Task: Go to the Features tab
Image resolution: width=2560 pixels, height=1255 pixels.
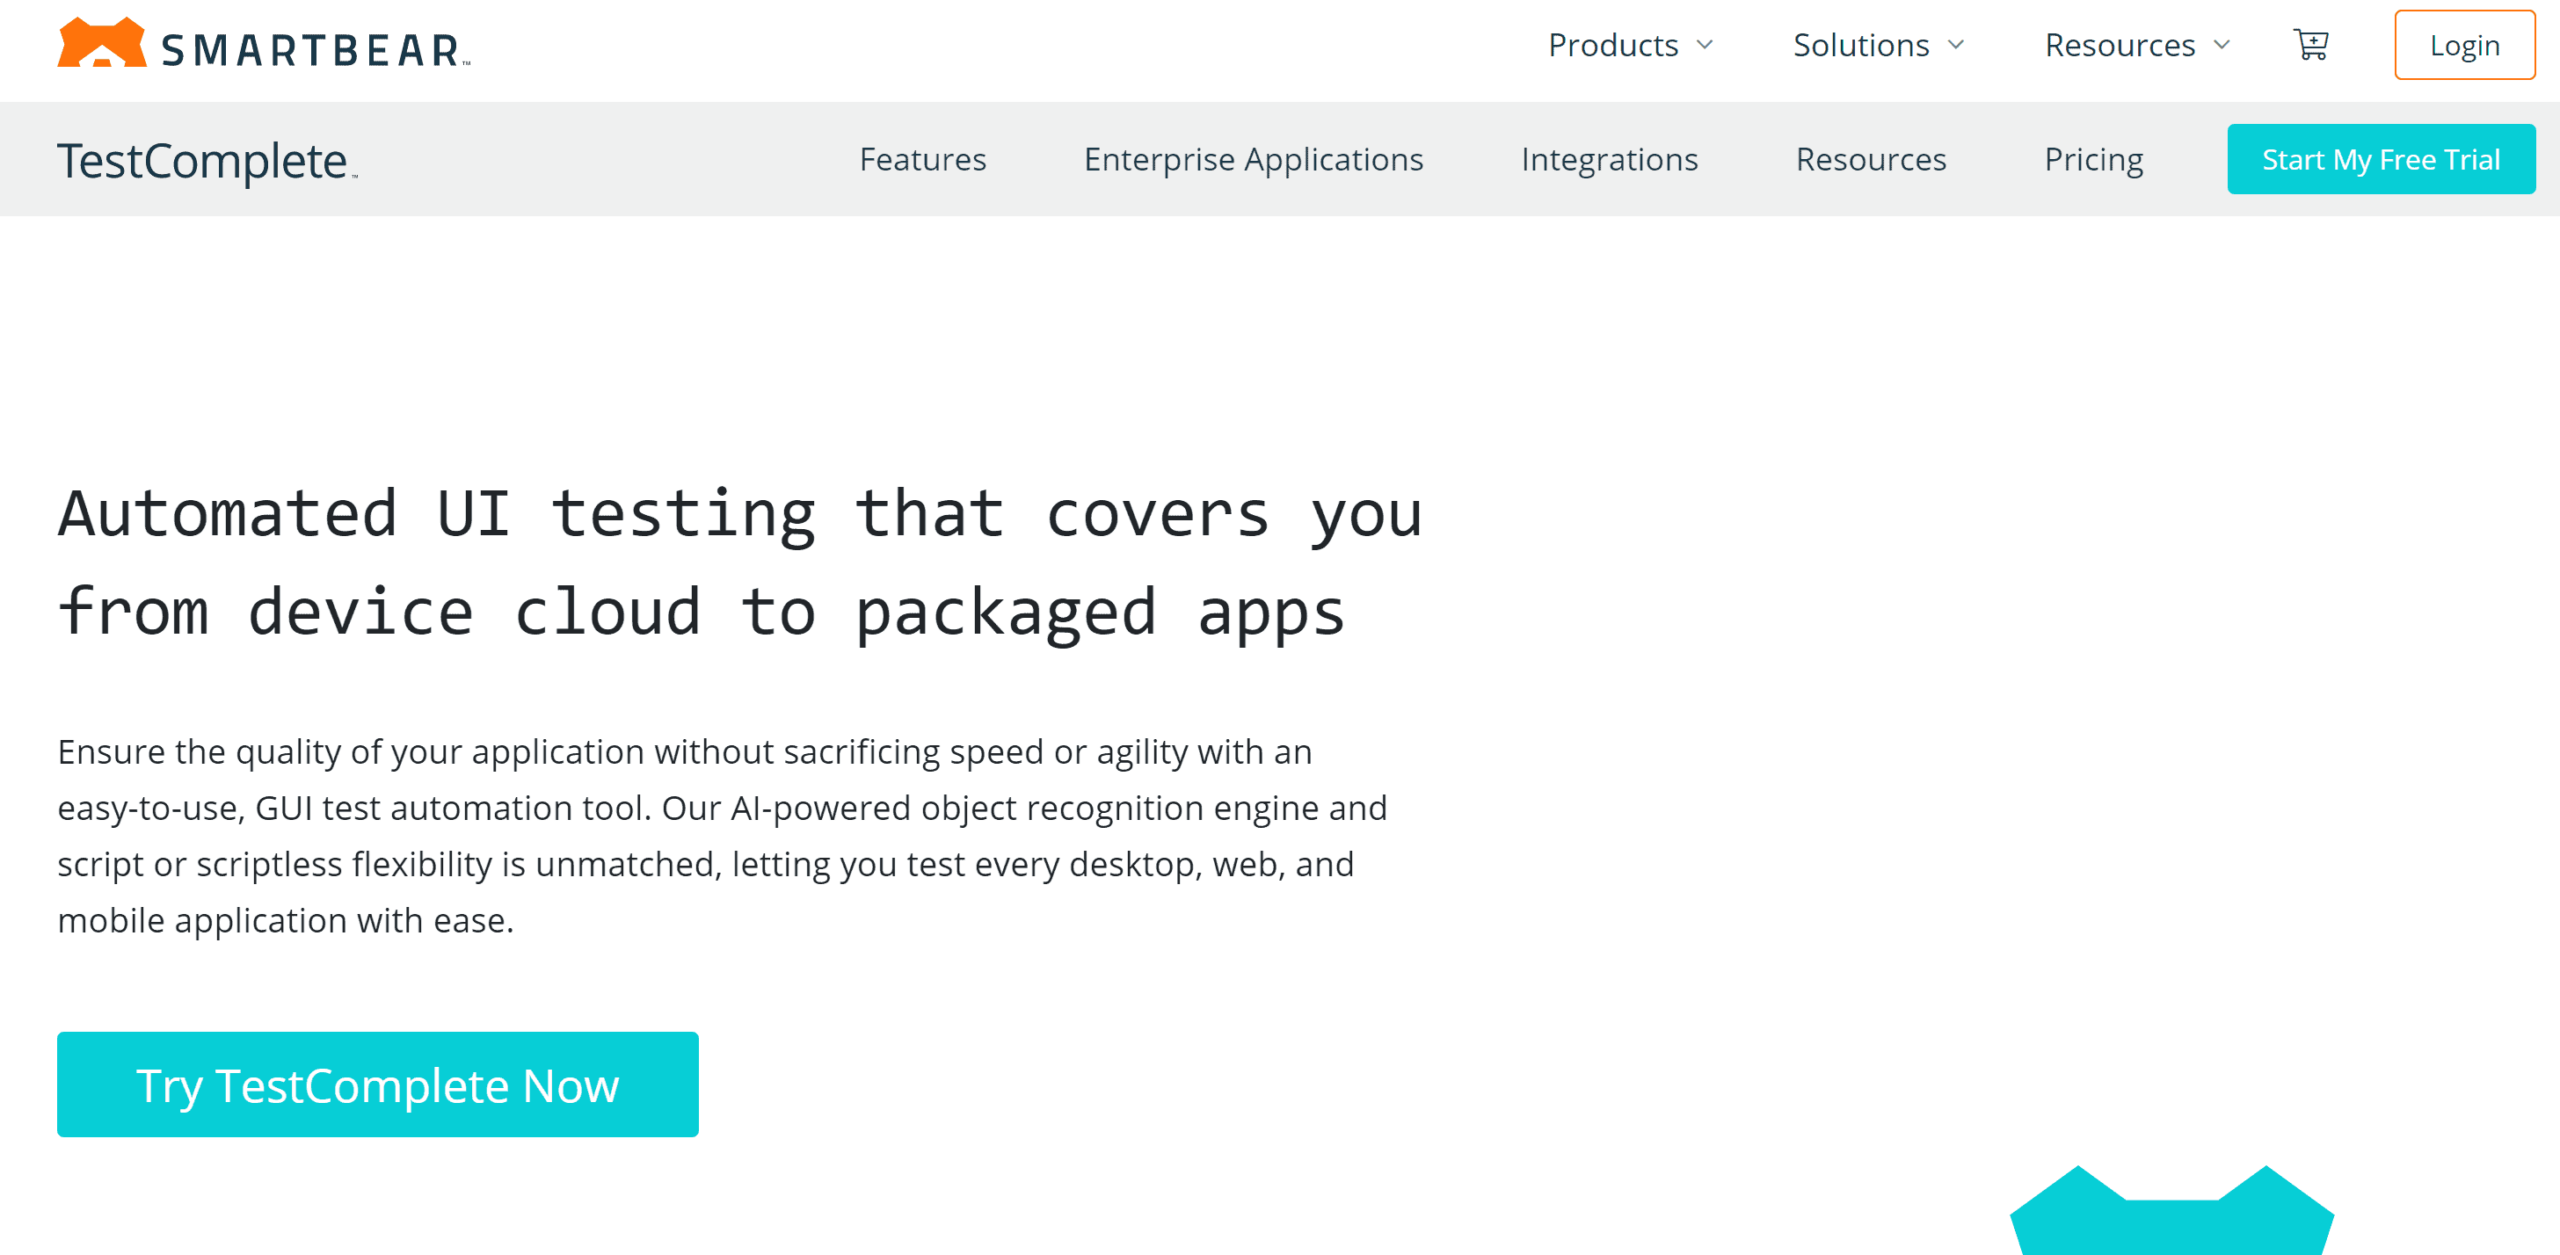Action: (923, 159)
